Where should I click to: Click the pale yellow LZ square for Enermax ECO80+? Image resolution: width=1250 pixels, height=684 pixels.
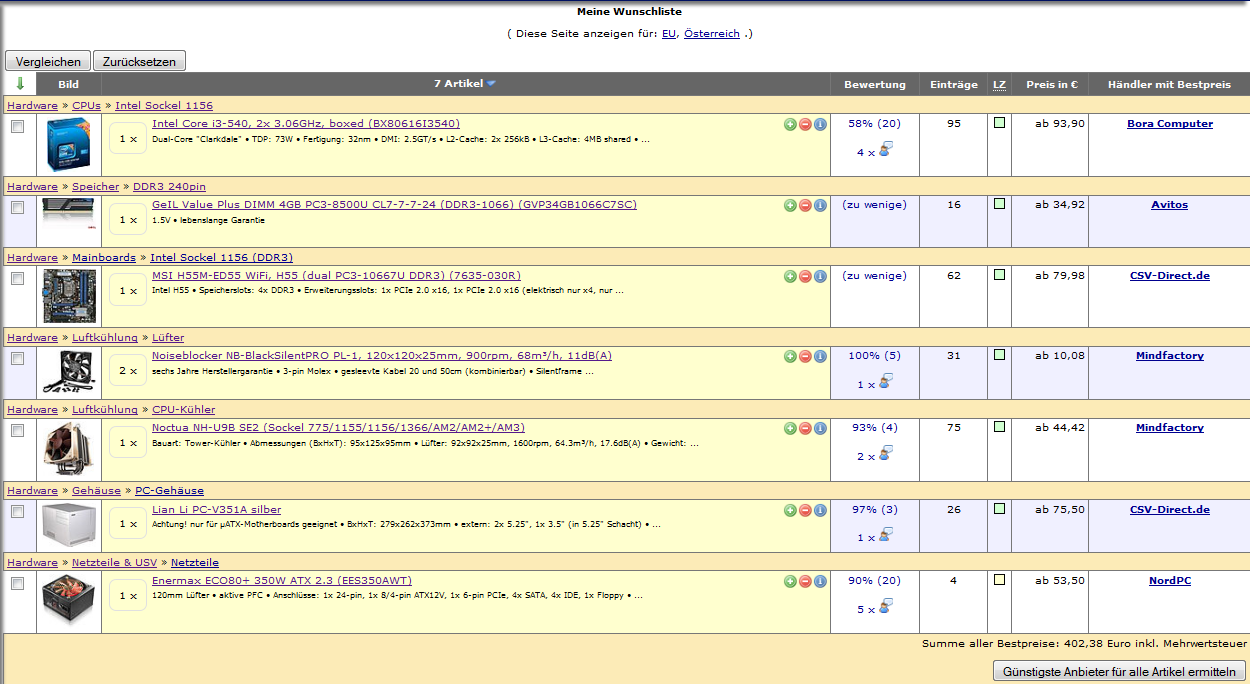pos(999,580)
